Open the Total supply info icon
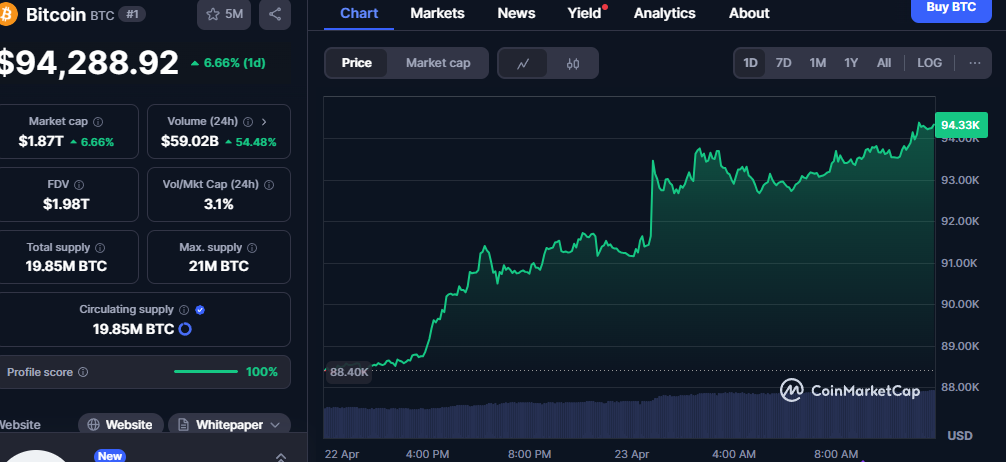 click(x=100, y=248)
